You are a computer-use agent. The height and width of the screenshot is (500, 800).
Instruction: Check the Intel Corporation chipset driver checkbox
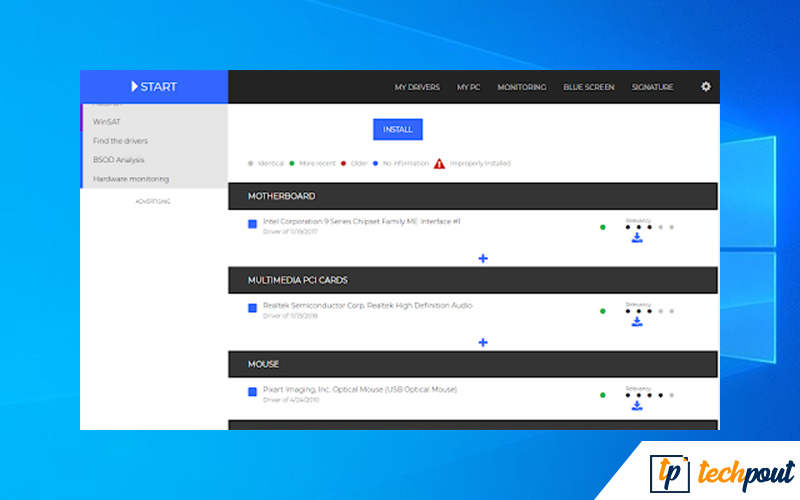(x=253, y=224)
